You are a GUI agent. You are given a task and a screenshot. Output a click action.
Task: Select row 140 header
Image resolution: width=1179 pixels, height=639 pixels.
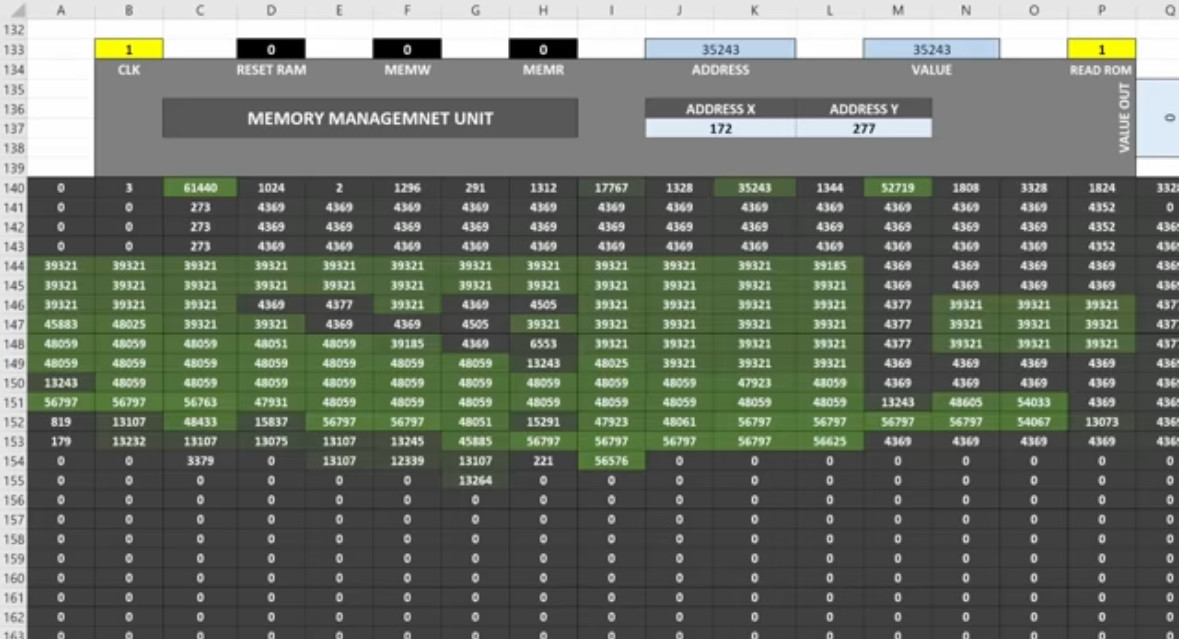coord(13,188)
